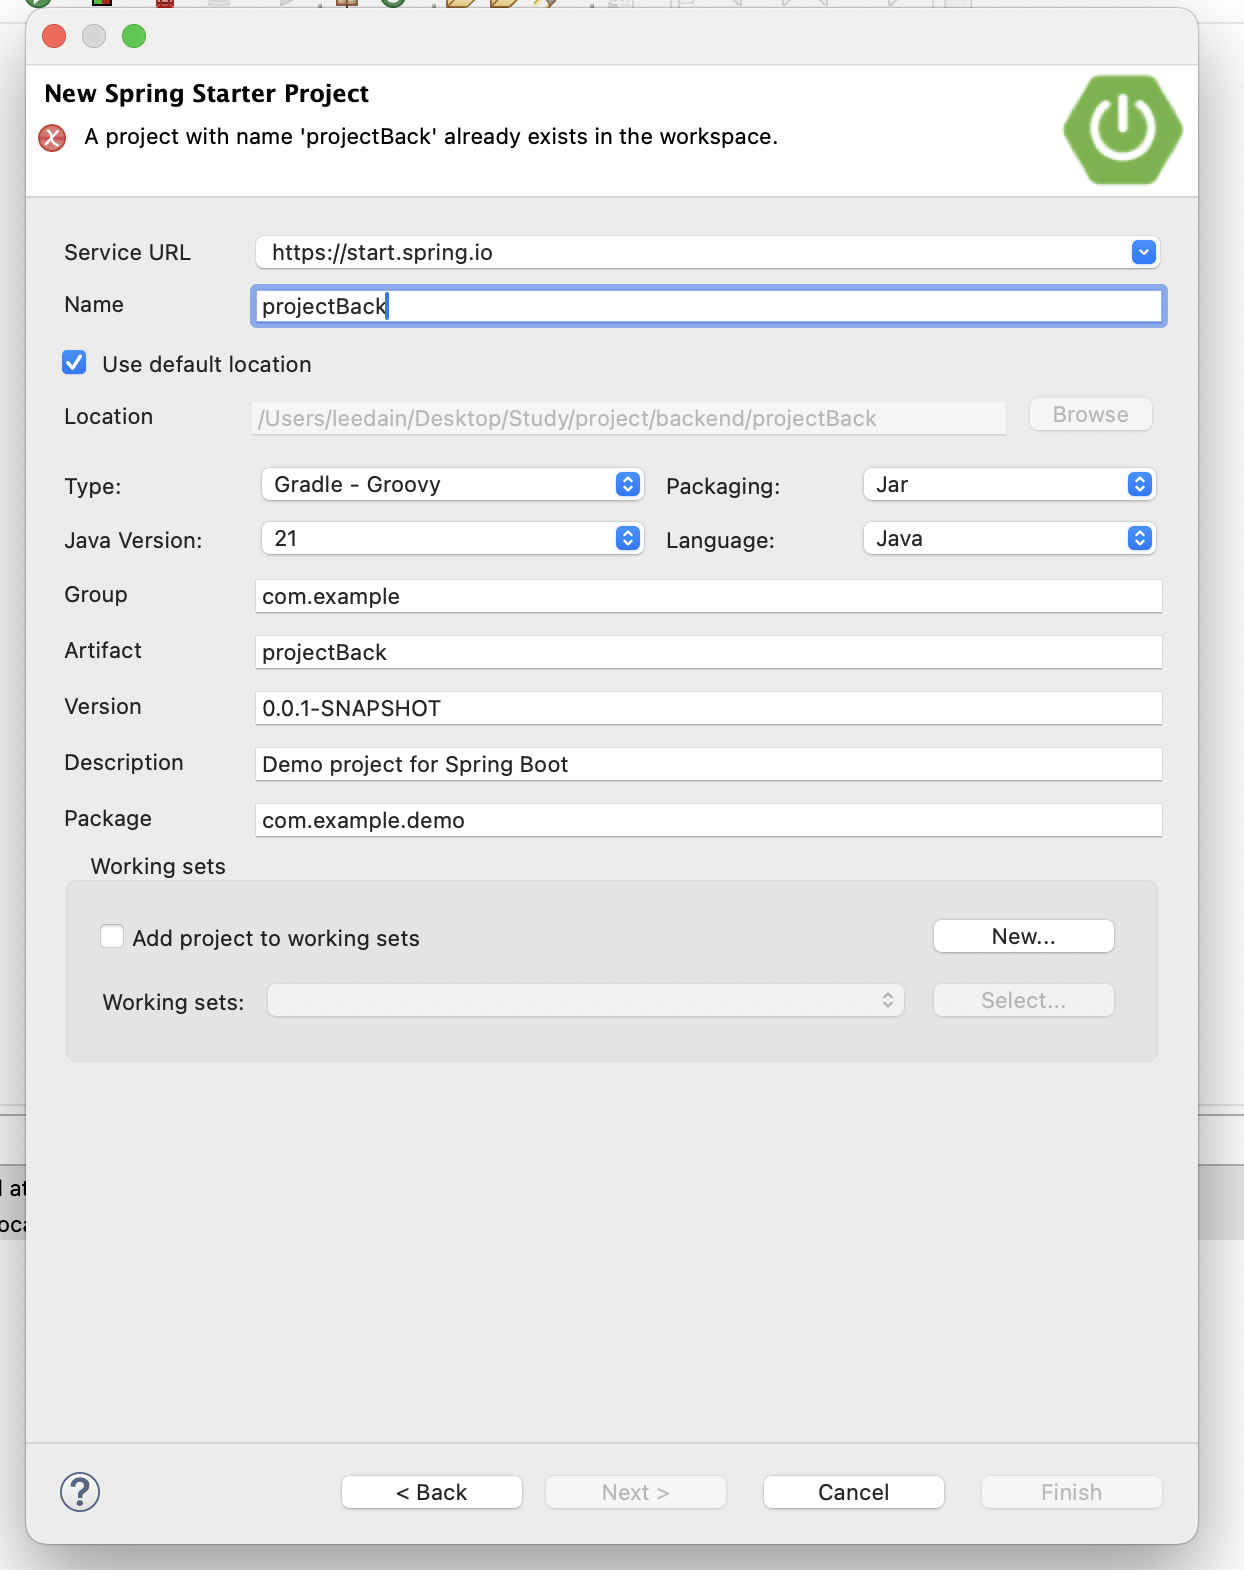Focus the Name input field
1244x1570 pixels.
[708, 306]
